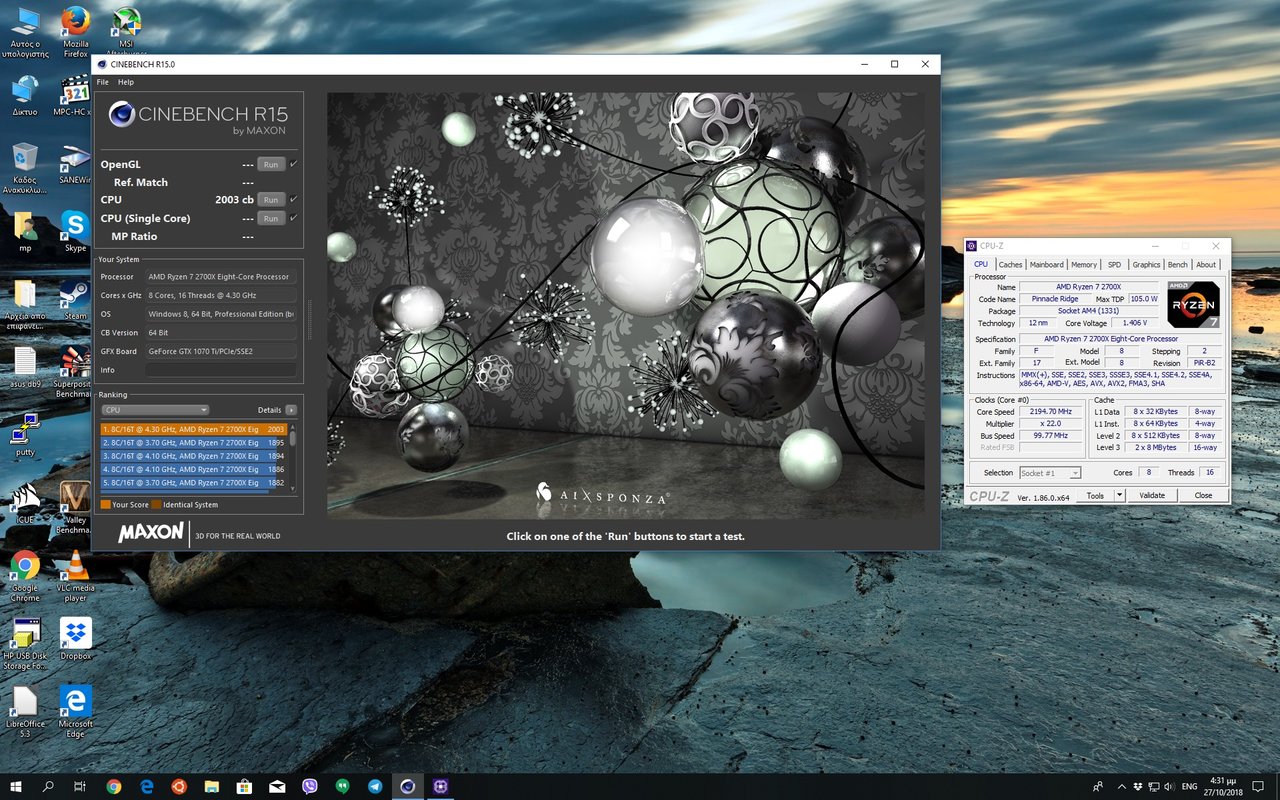Click the ranking list vertical scrollbar
The image size is (1280, 800).
[x=293, y=456]
